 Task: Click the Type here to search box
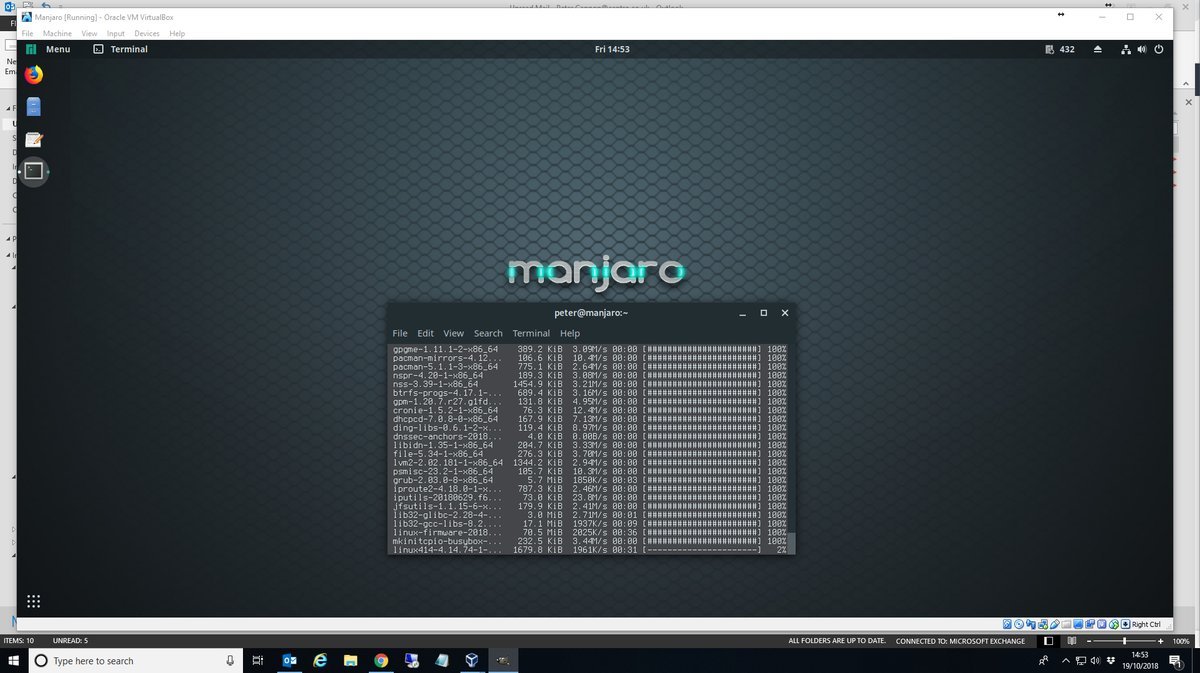point(135,660)
